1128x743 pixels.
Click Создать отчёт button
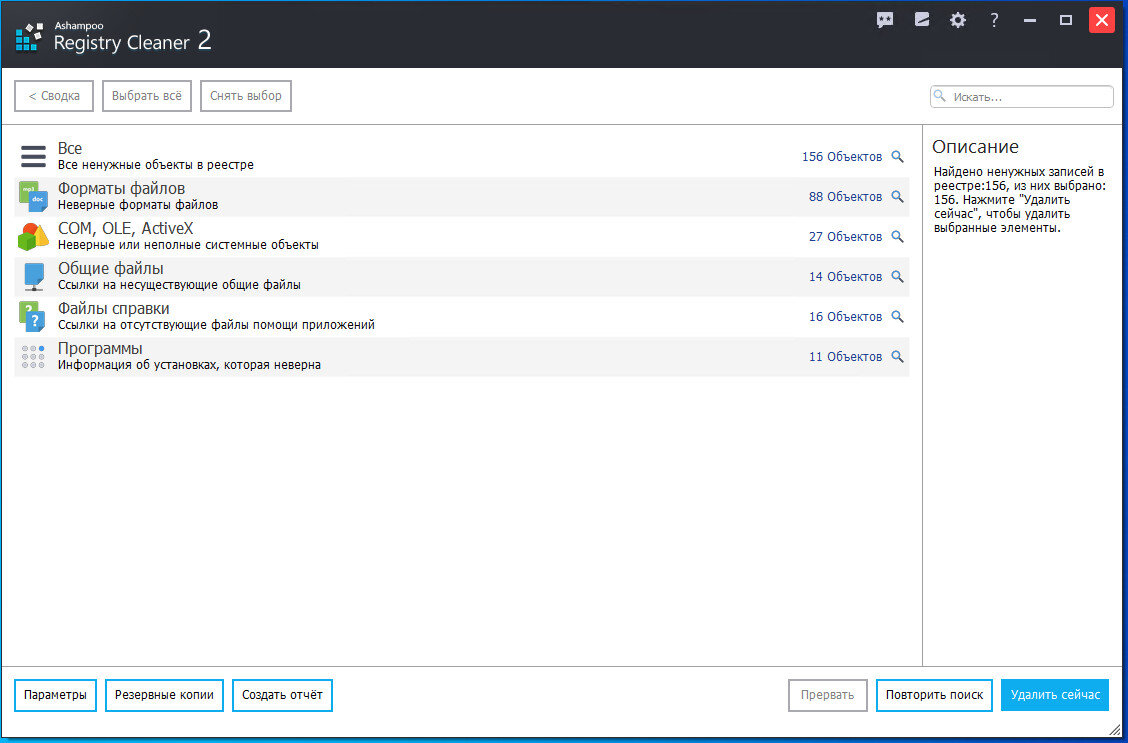point(282,696)
